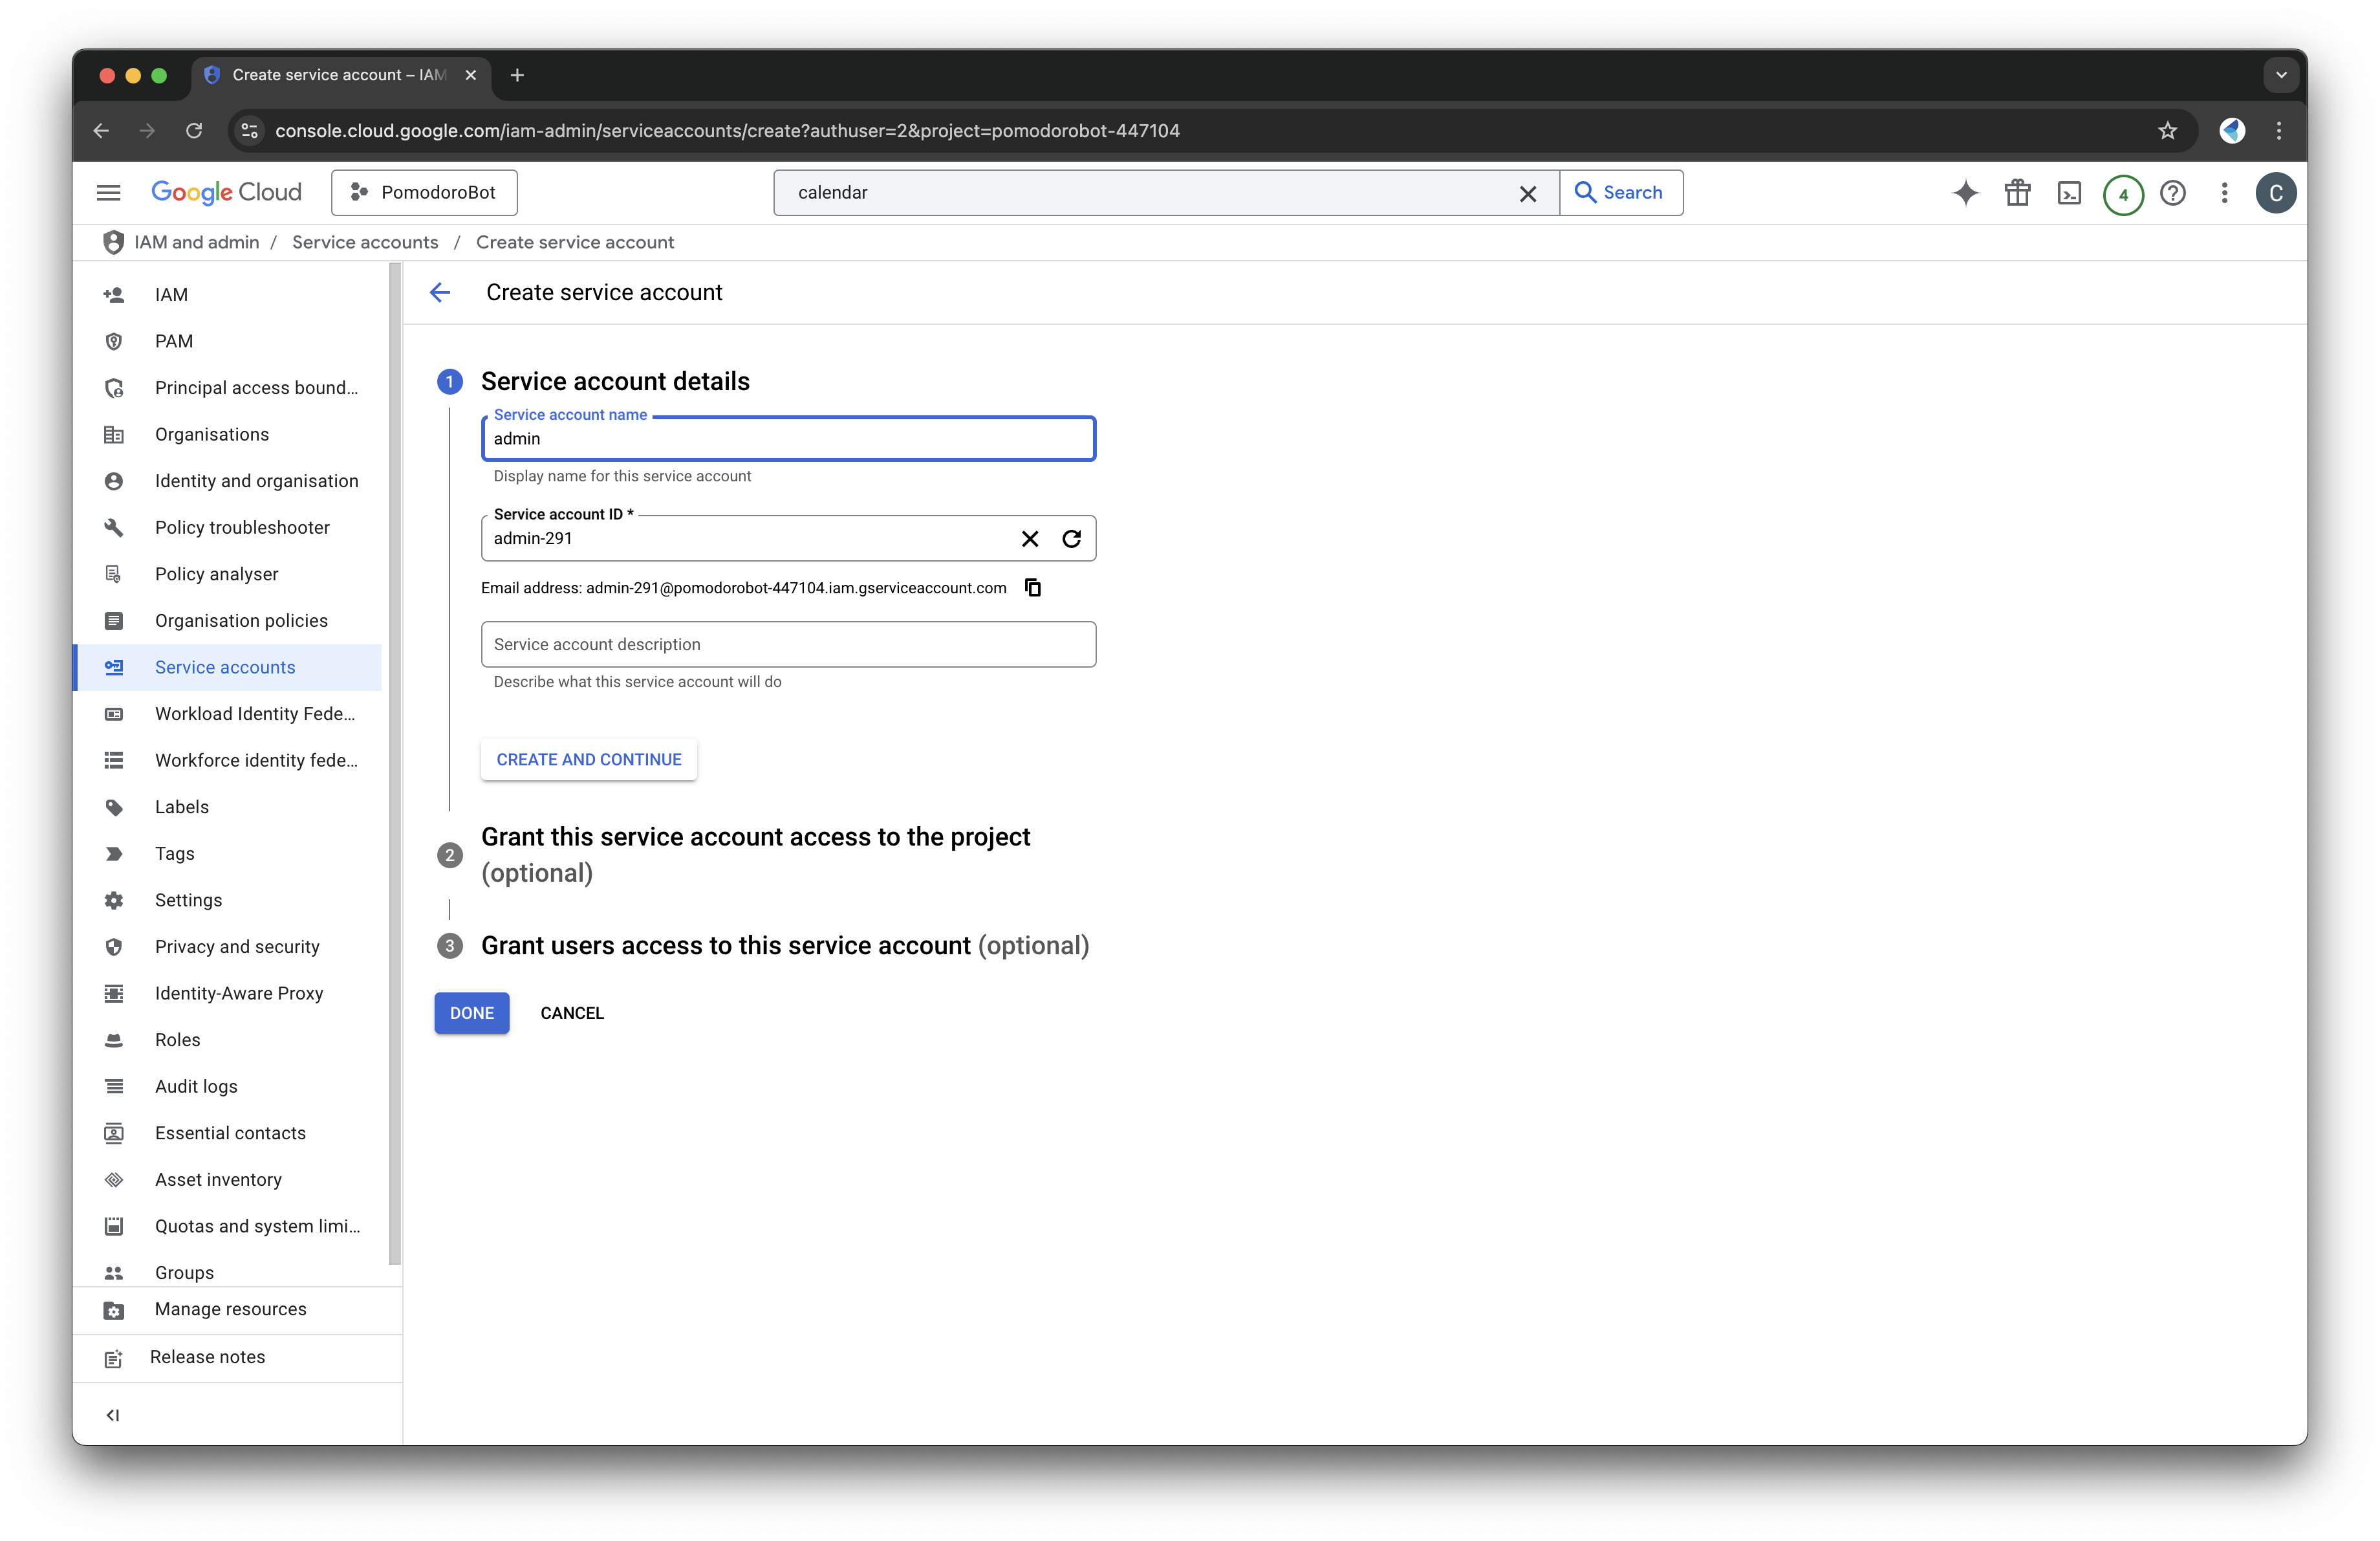
Task: Open the main navigation hamburger menu
Action: (108, 192)
